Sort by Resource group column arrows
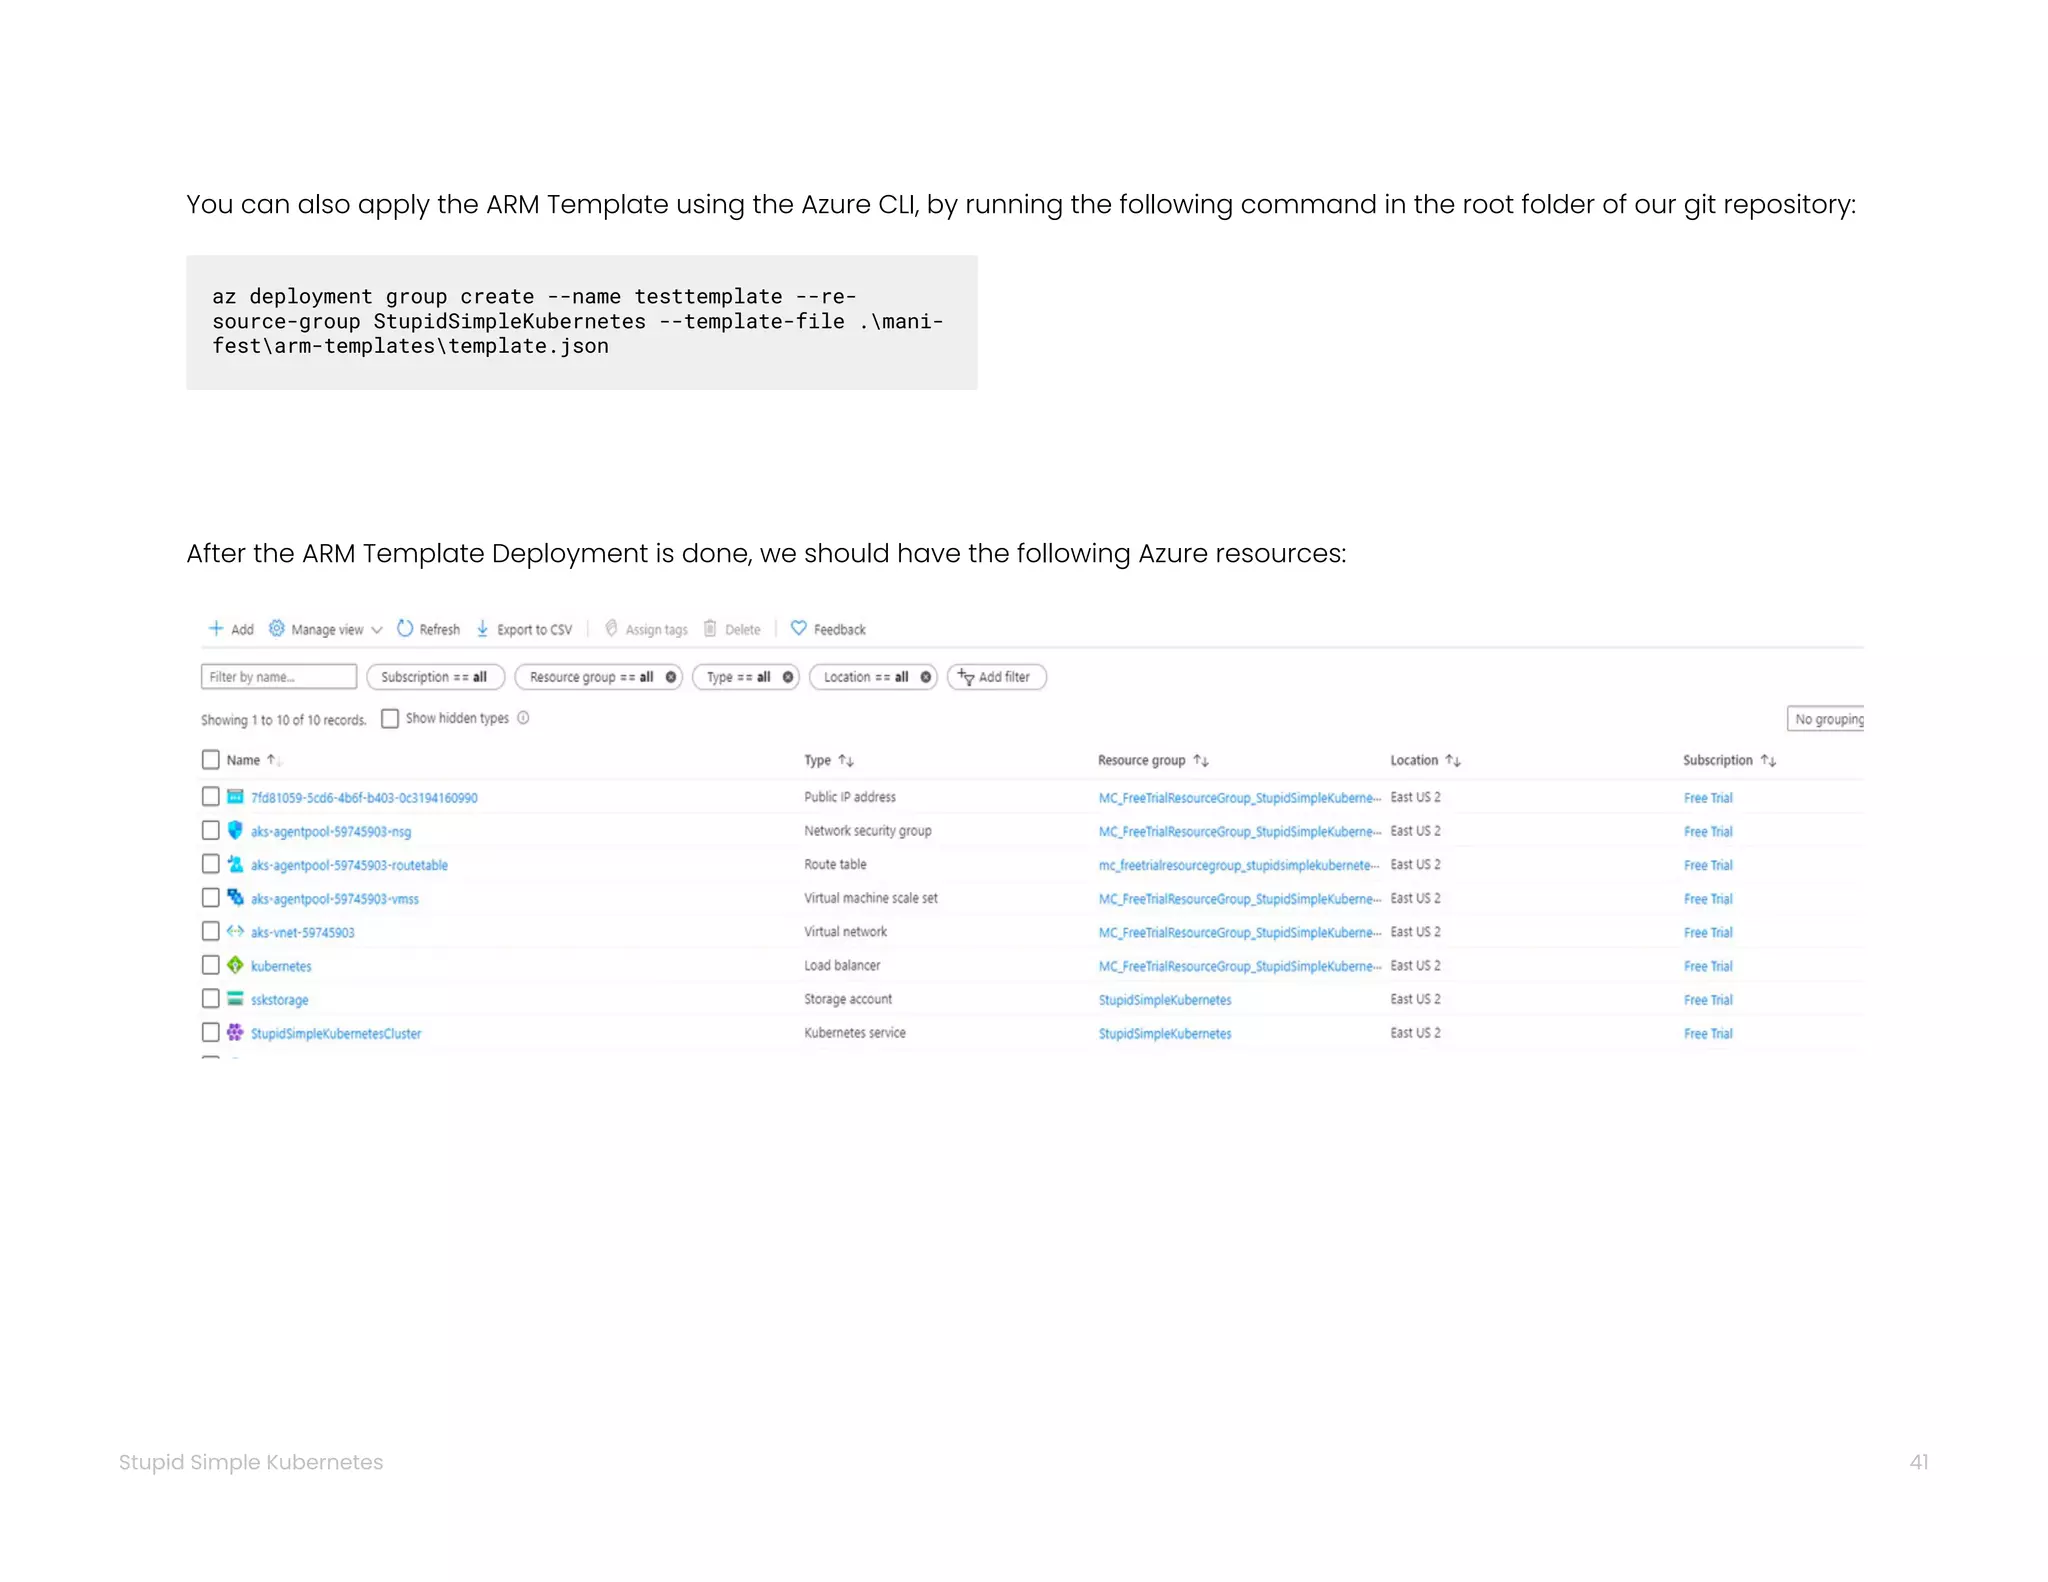The height and width of the screenshot is (1582, 2048). click(1201, 760)
